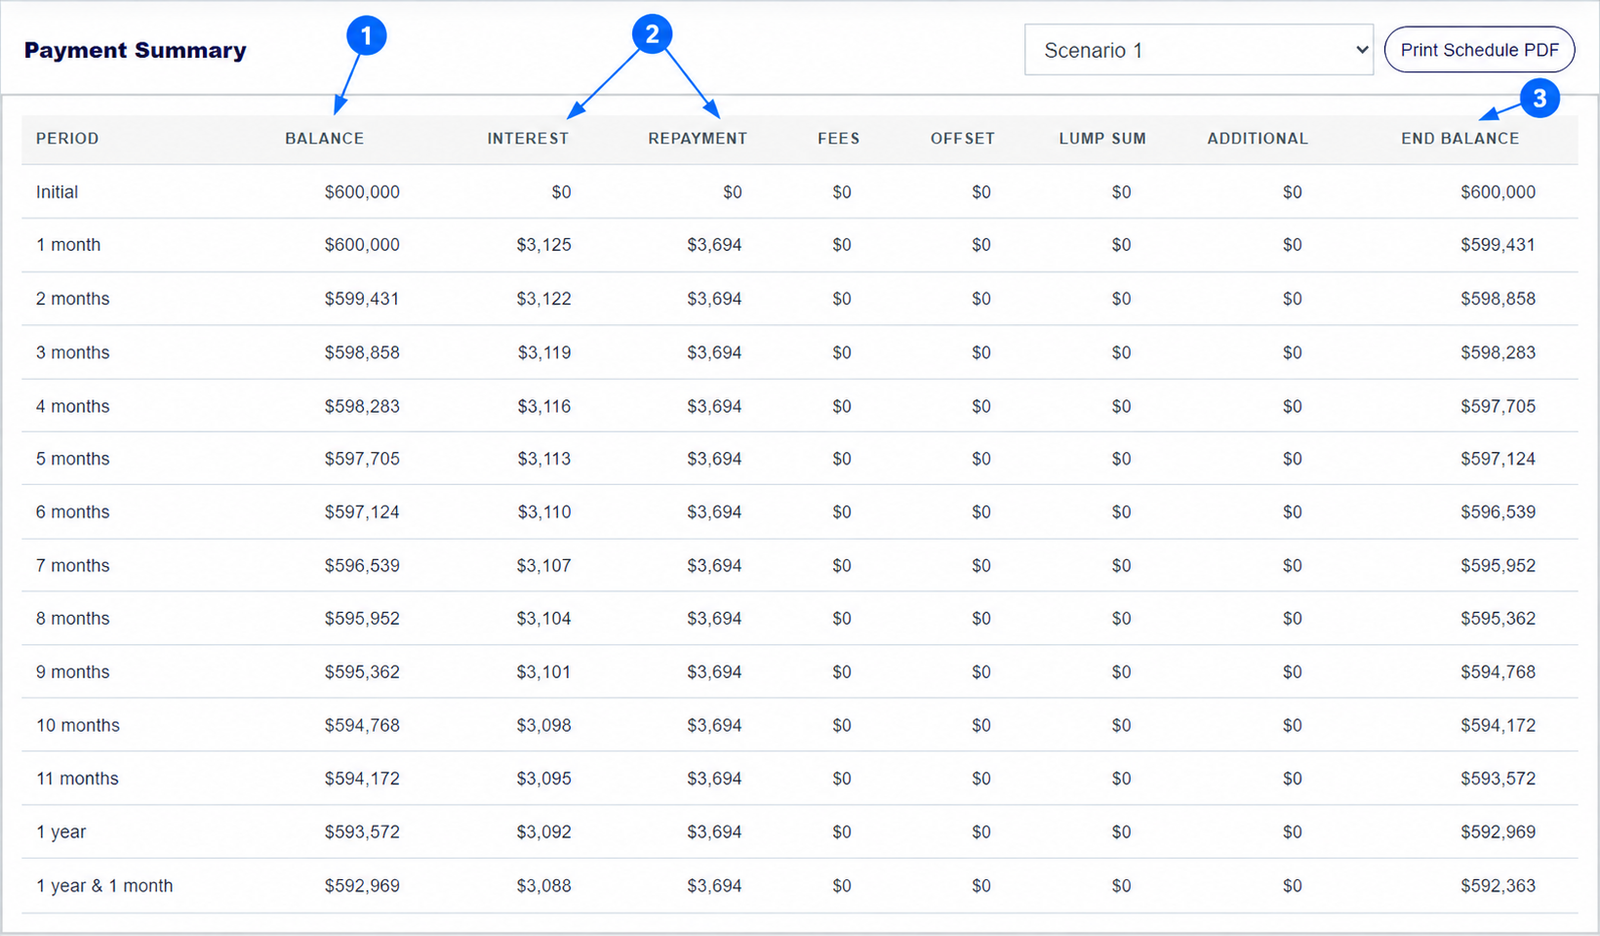Select the REPAYMENT column header
Screen dimensions: 1600x936
(697, 138)
